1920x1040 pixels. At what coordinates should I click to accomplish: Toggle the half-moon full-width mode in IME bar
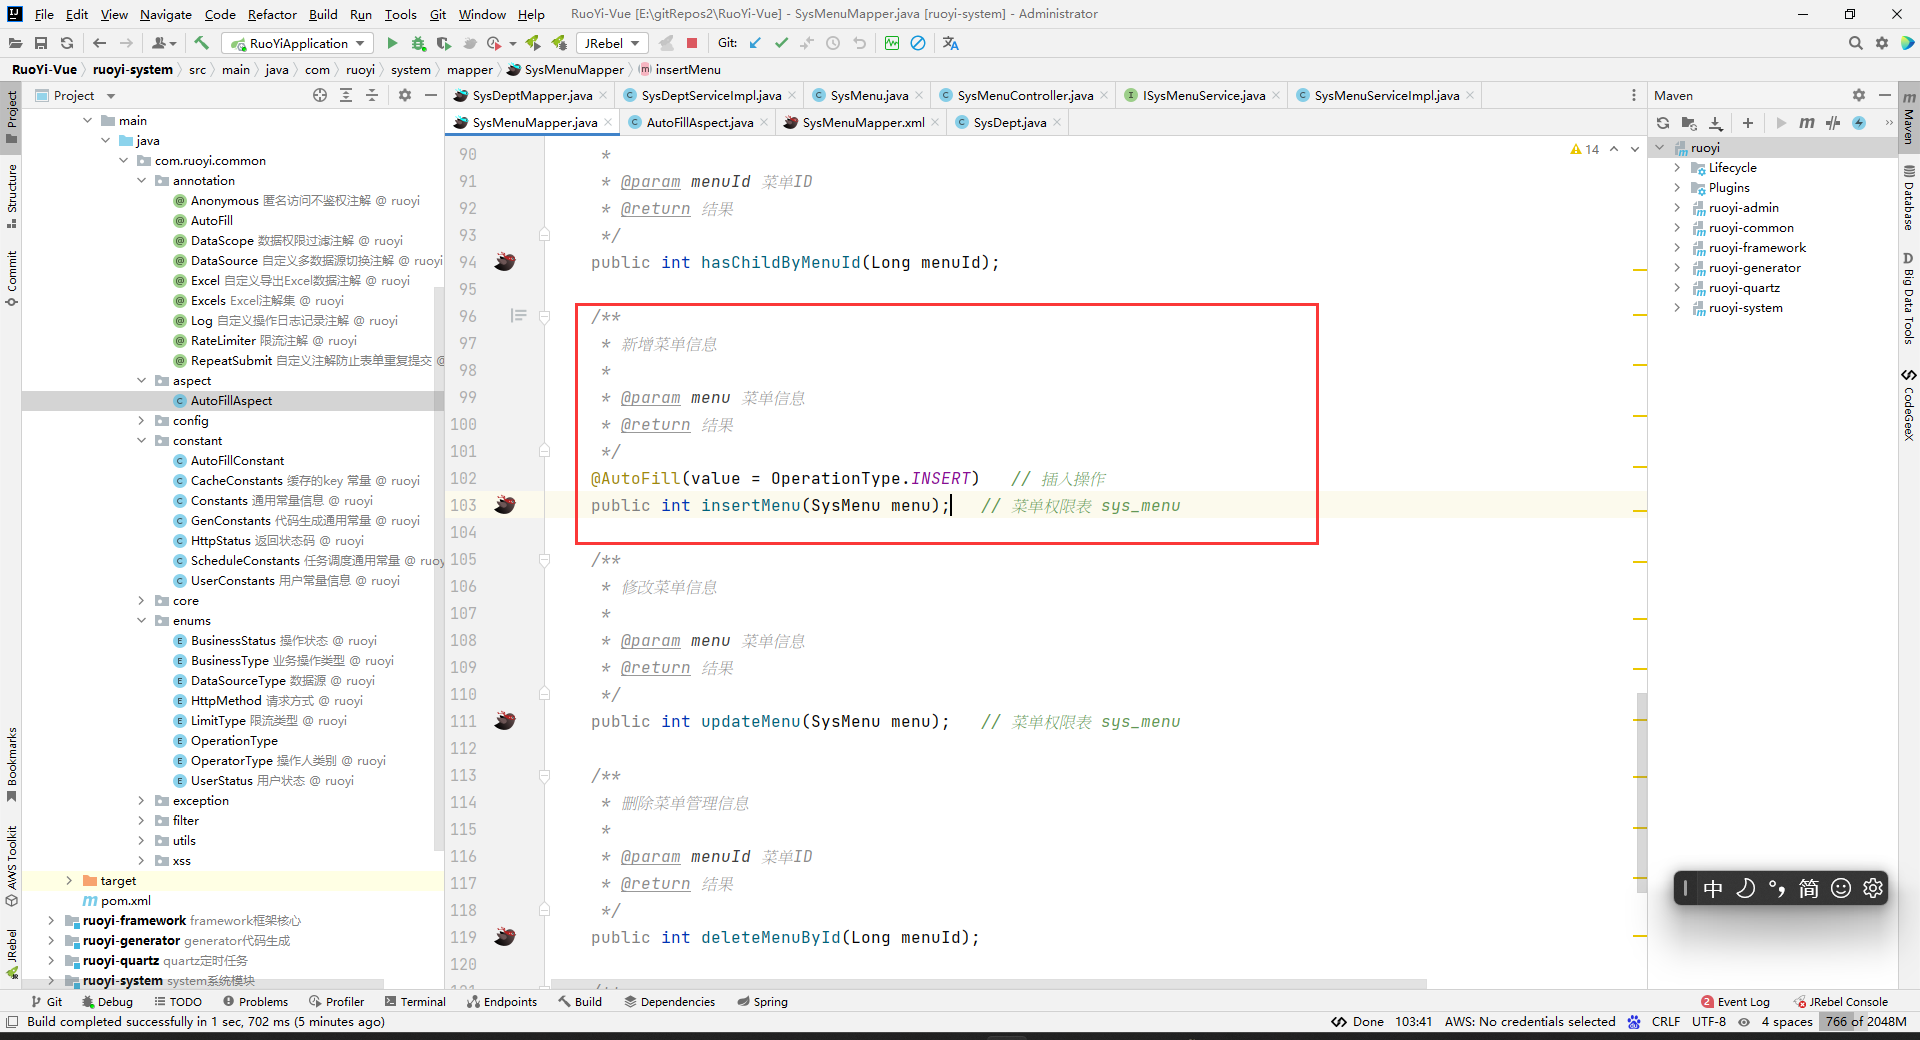pos(1745,888)
